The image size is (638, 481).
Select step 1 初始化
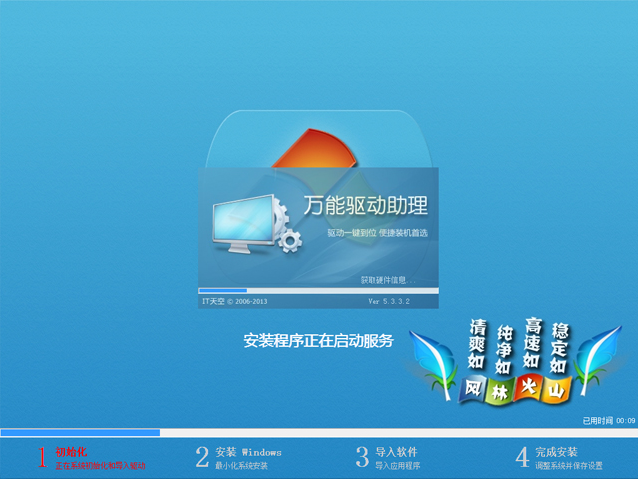[x=92, y=458]
